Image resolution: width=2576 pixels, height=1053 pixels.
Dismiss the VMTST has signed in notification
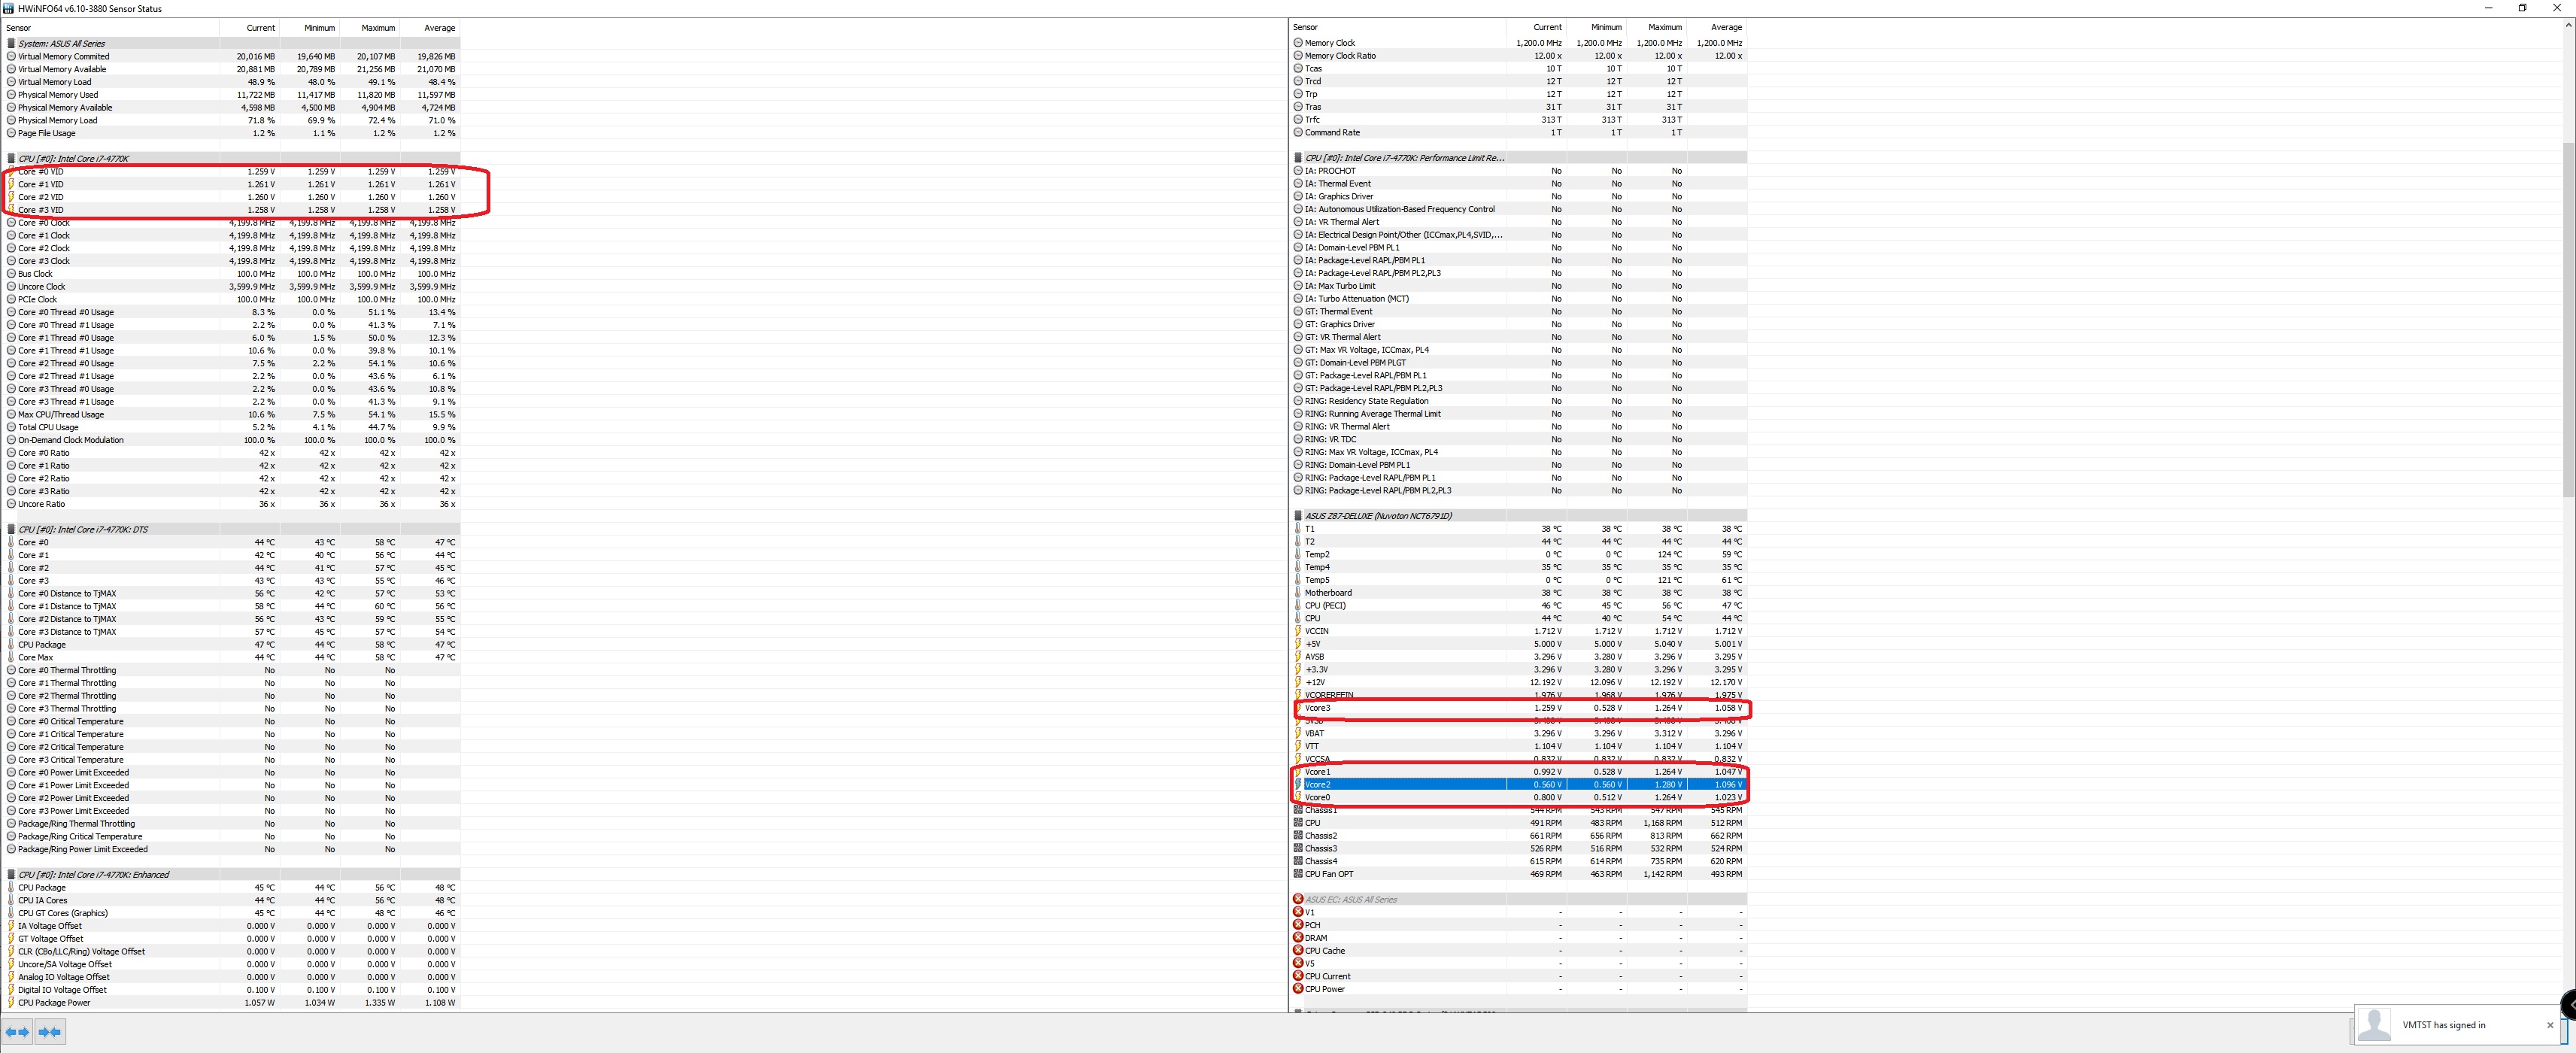2549,1025
